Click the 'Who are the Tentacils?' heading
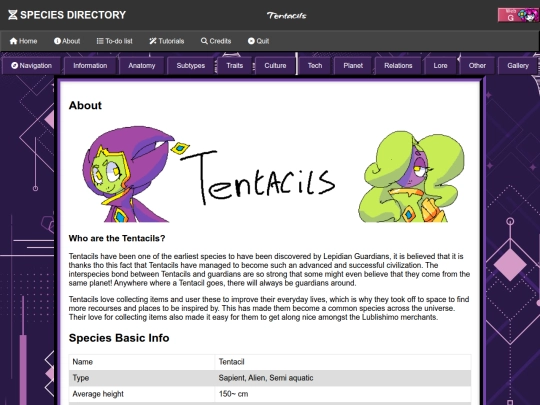The image size is (540, 405). (117, 238)
